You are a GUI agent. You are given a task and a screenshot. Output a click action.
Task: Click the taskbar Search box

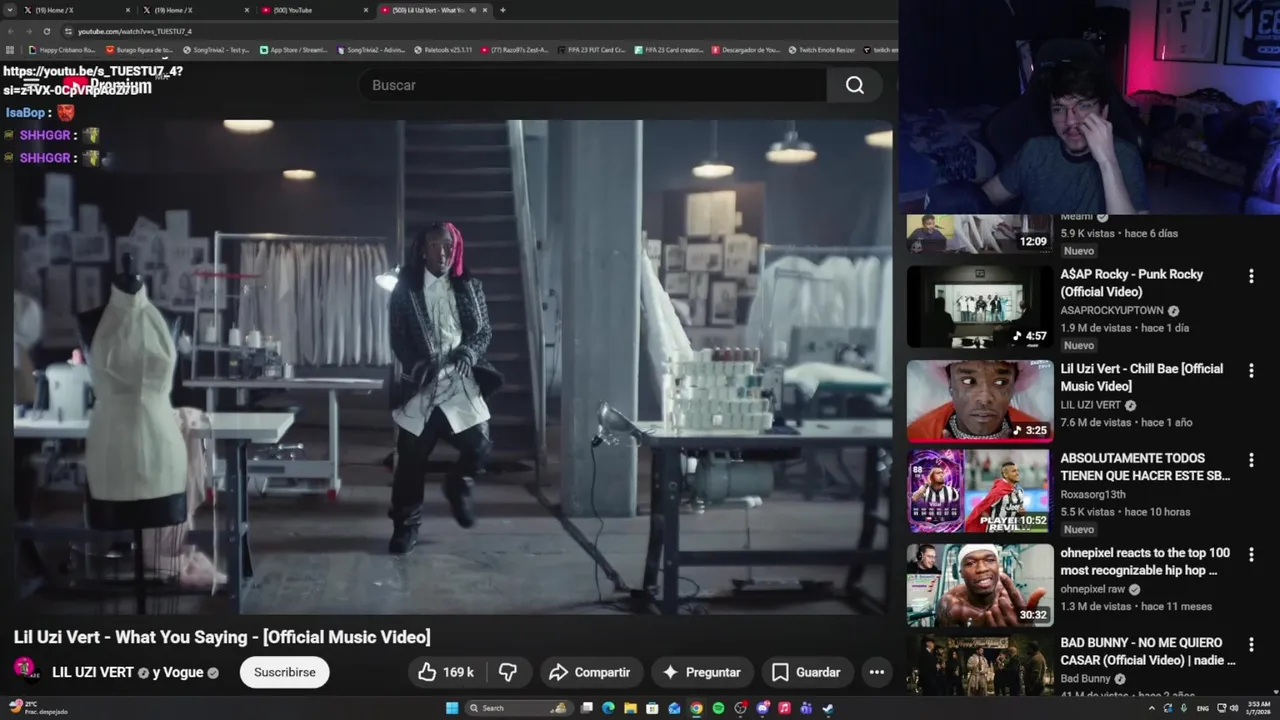point(517,708)
